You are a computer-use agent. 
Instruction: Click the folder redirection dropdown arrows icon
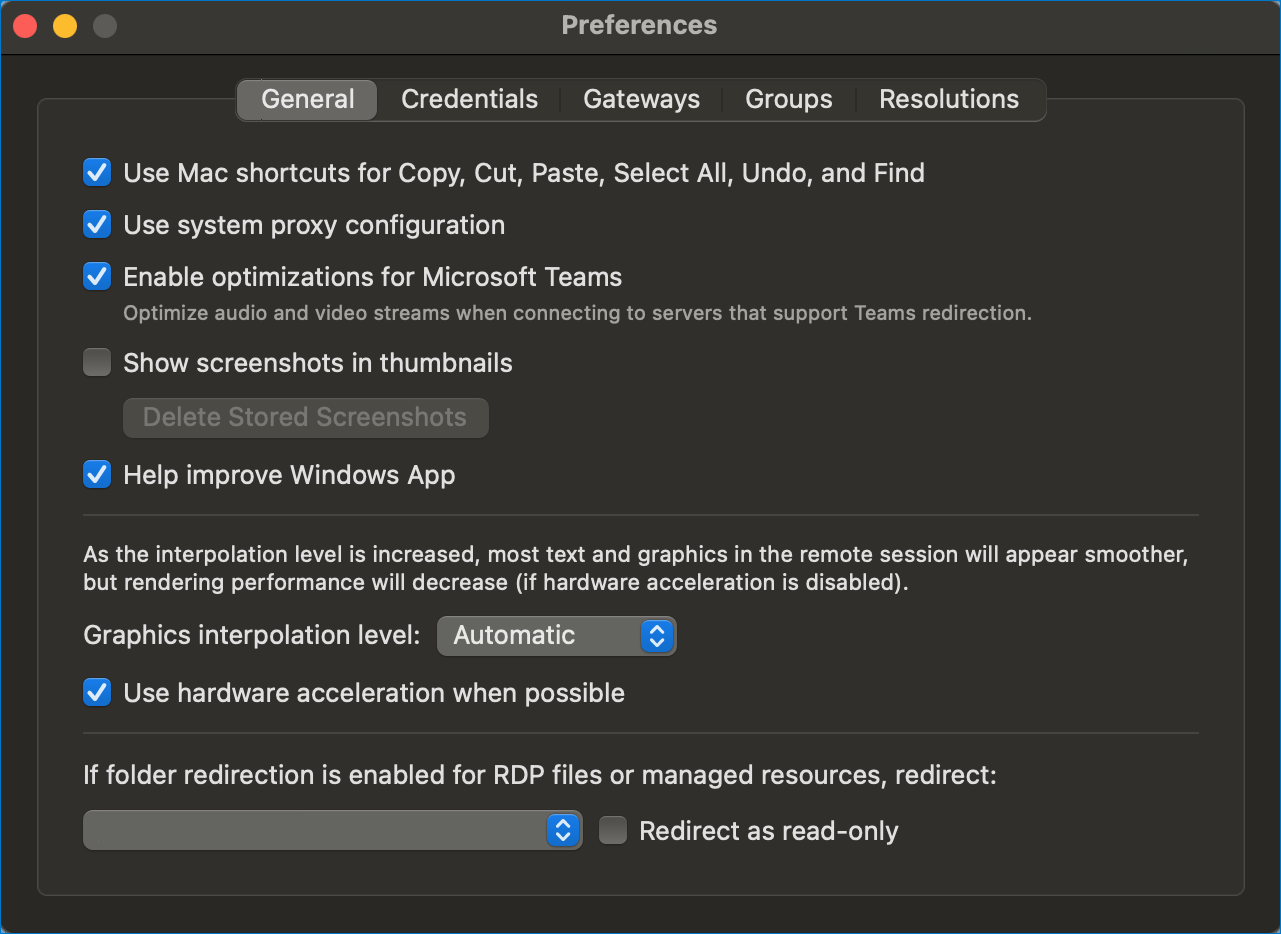tap(563, 830)
